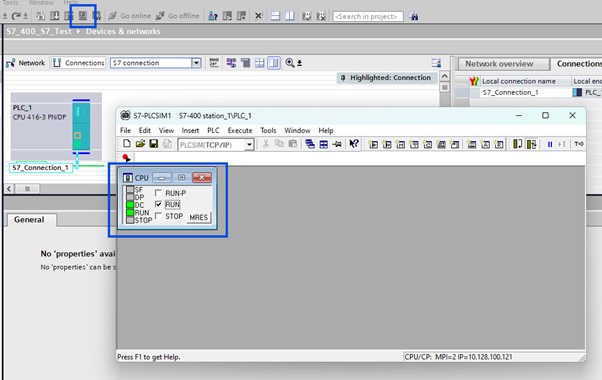Click the binoculars search icon
Screen dimensions: 602x380
pyautogui.click(x=413, y=16)
